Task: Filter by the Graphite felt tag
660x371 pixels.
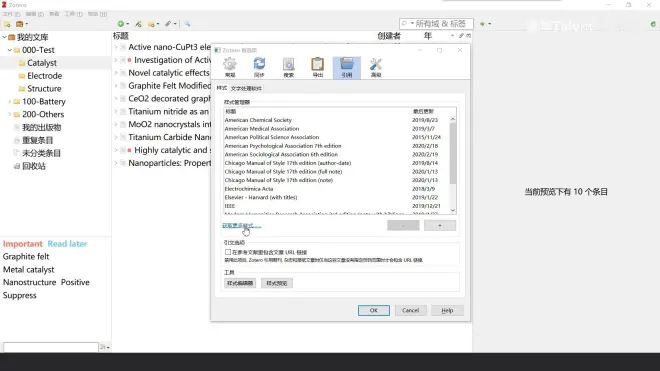Action: pyautogui.click(x=26, y=256)
